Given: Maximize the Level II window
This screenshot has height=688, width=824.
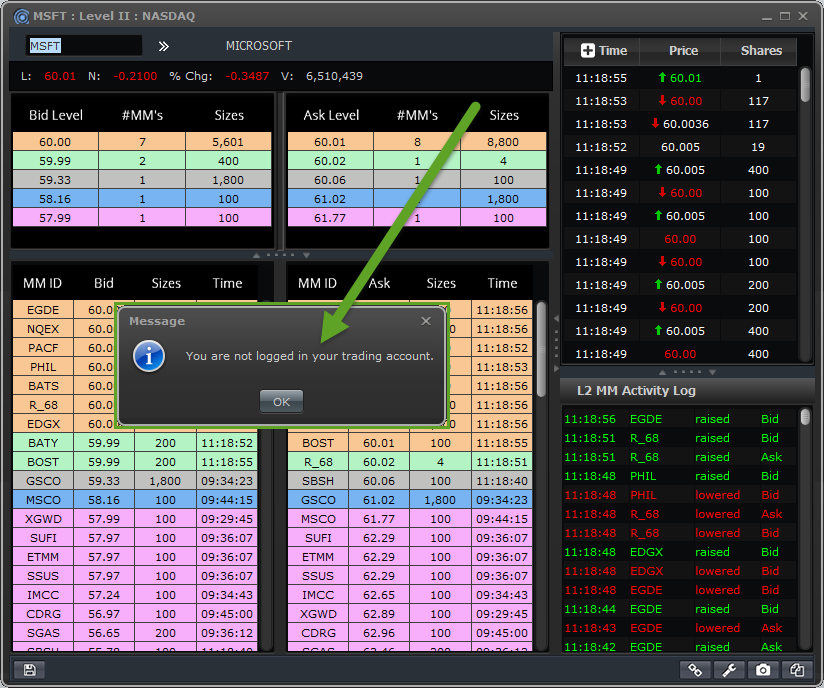Looking at the screenshot, I should tap(785, 16).
